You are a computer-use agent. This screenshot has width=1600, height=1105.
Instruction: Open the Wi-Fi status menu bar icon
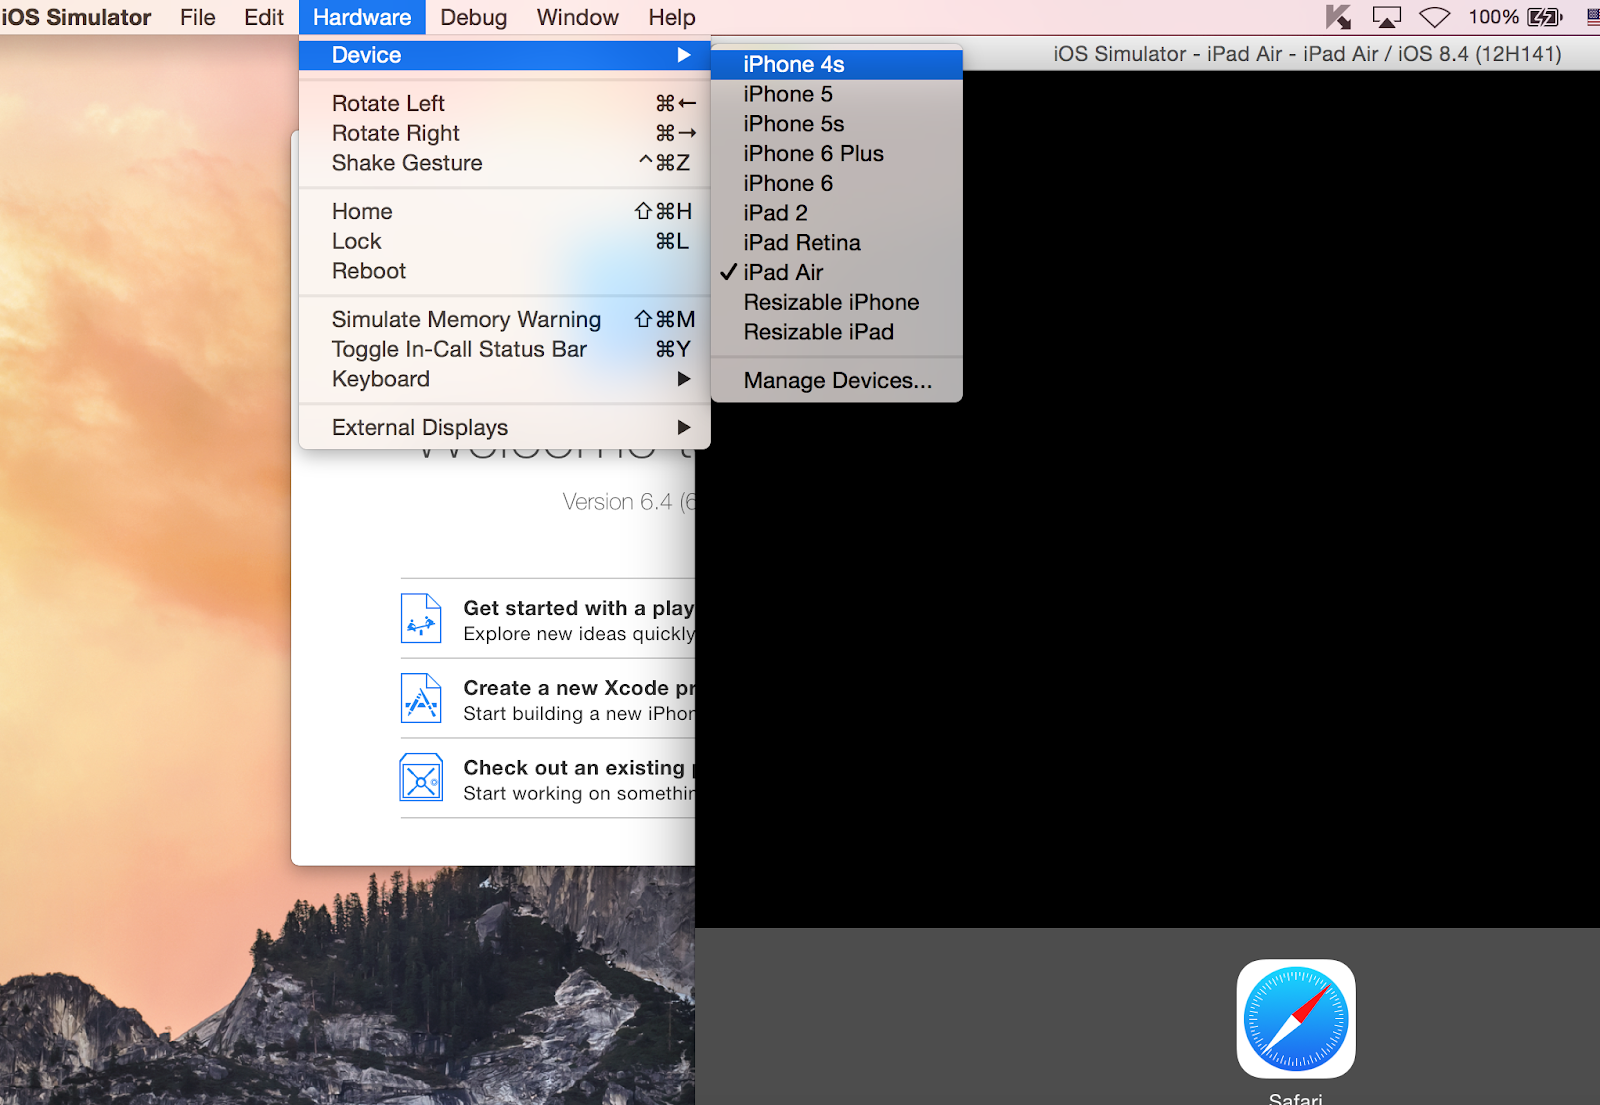coord(1435,17)
